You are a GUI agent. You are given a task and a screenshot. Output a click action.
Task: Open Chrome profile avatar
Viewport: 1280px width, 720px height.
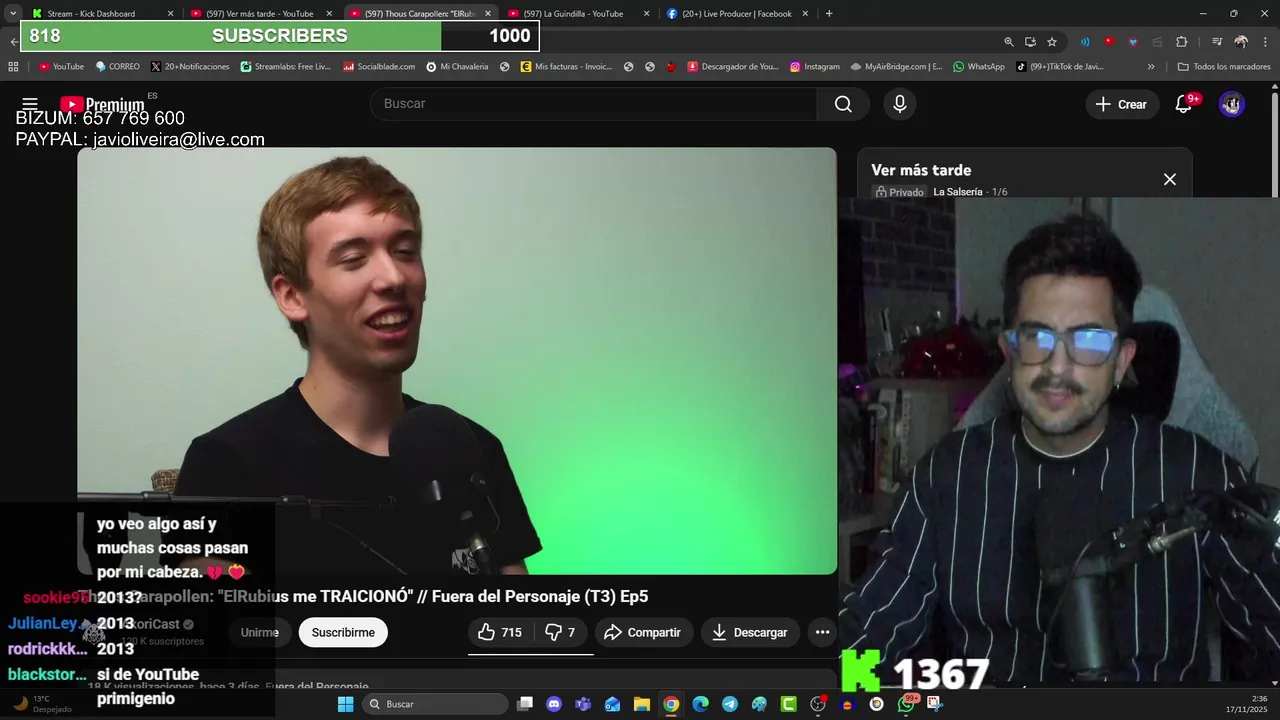pos(1241,42)
